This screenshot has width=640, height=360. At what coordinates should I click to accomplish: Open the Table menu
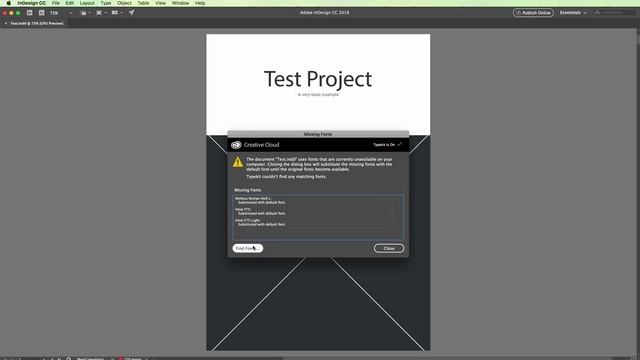[x=143, y=3]
